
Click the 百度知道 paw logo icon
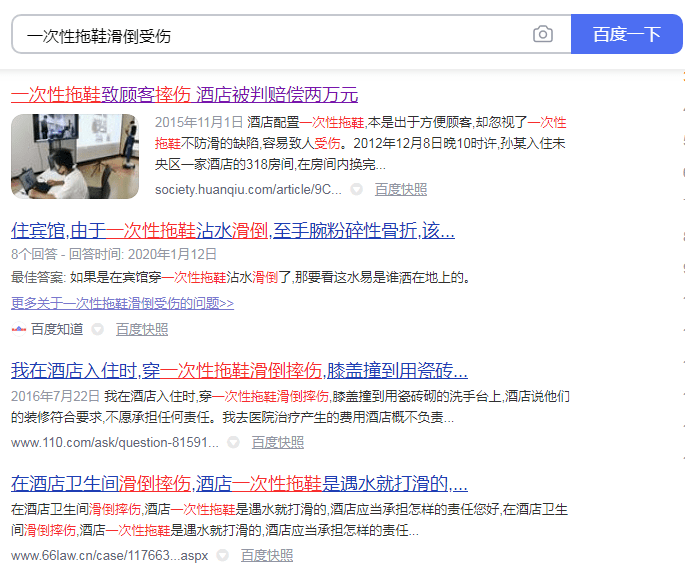coord(18,329)
